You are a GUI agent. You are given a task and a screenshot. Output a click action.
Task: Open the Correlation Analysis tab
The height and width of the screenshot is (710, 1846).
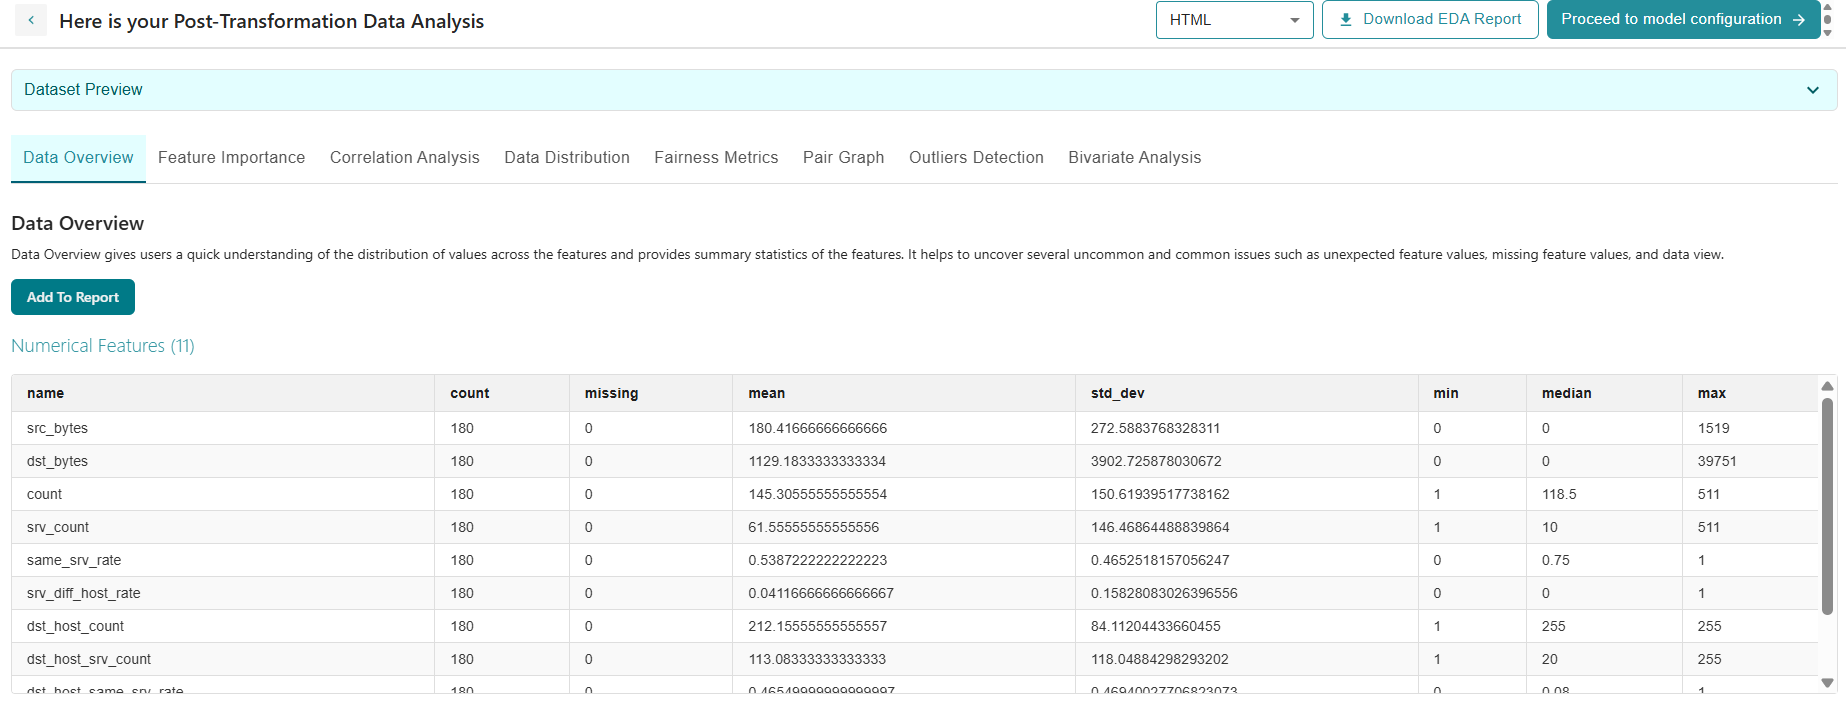tap(404, 158)
